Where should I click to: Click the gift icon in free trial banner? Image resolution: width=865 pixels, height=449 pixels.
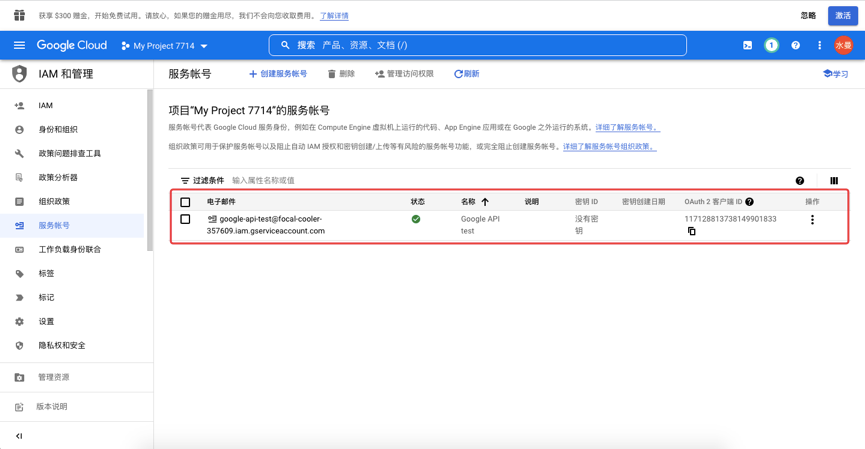tap(19, 15)
